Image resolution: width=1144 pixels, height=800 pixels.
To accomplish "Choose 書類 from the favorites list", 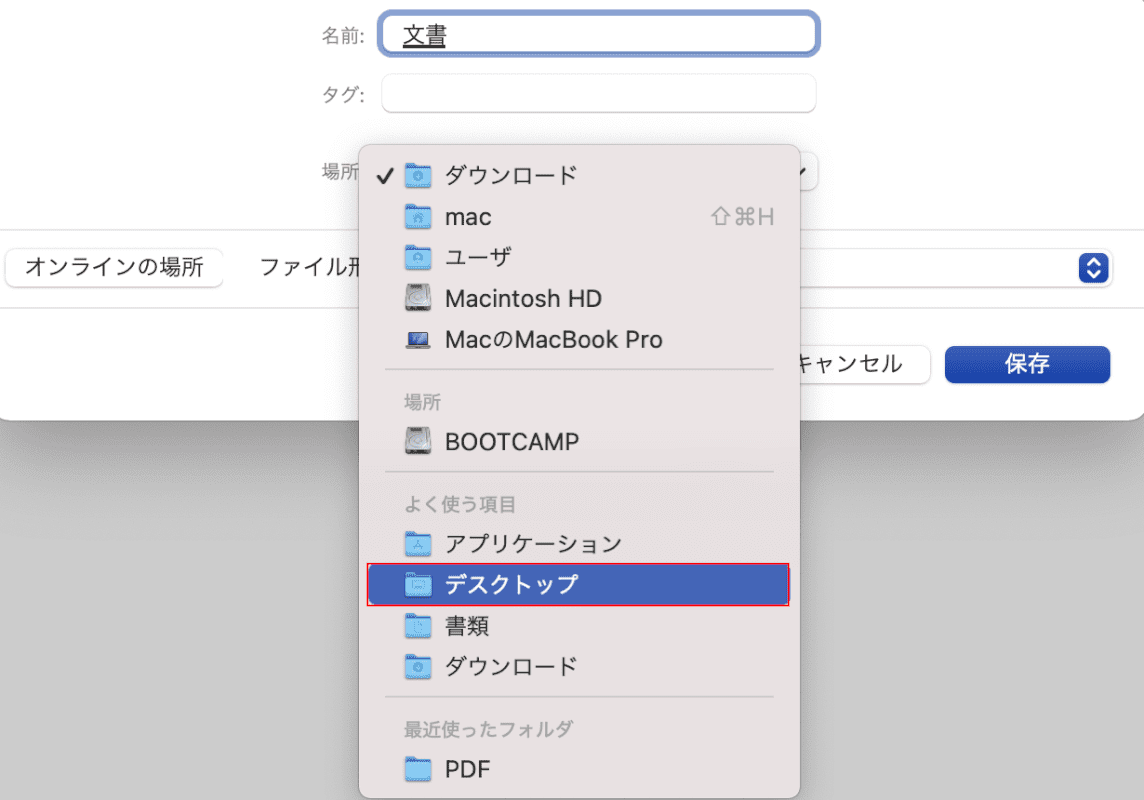I will 579,626.
